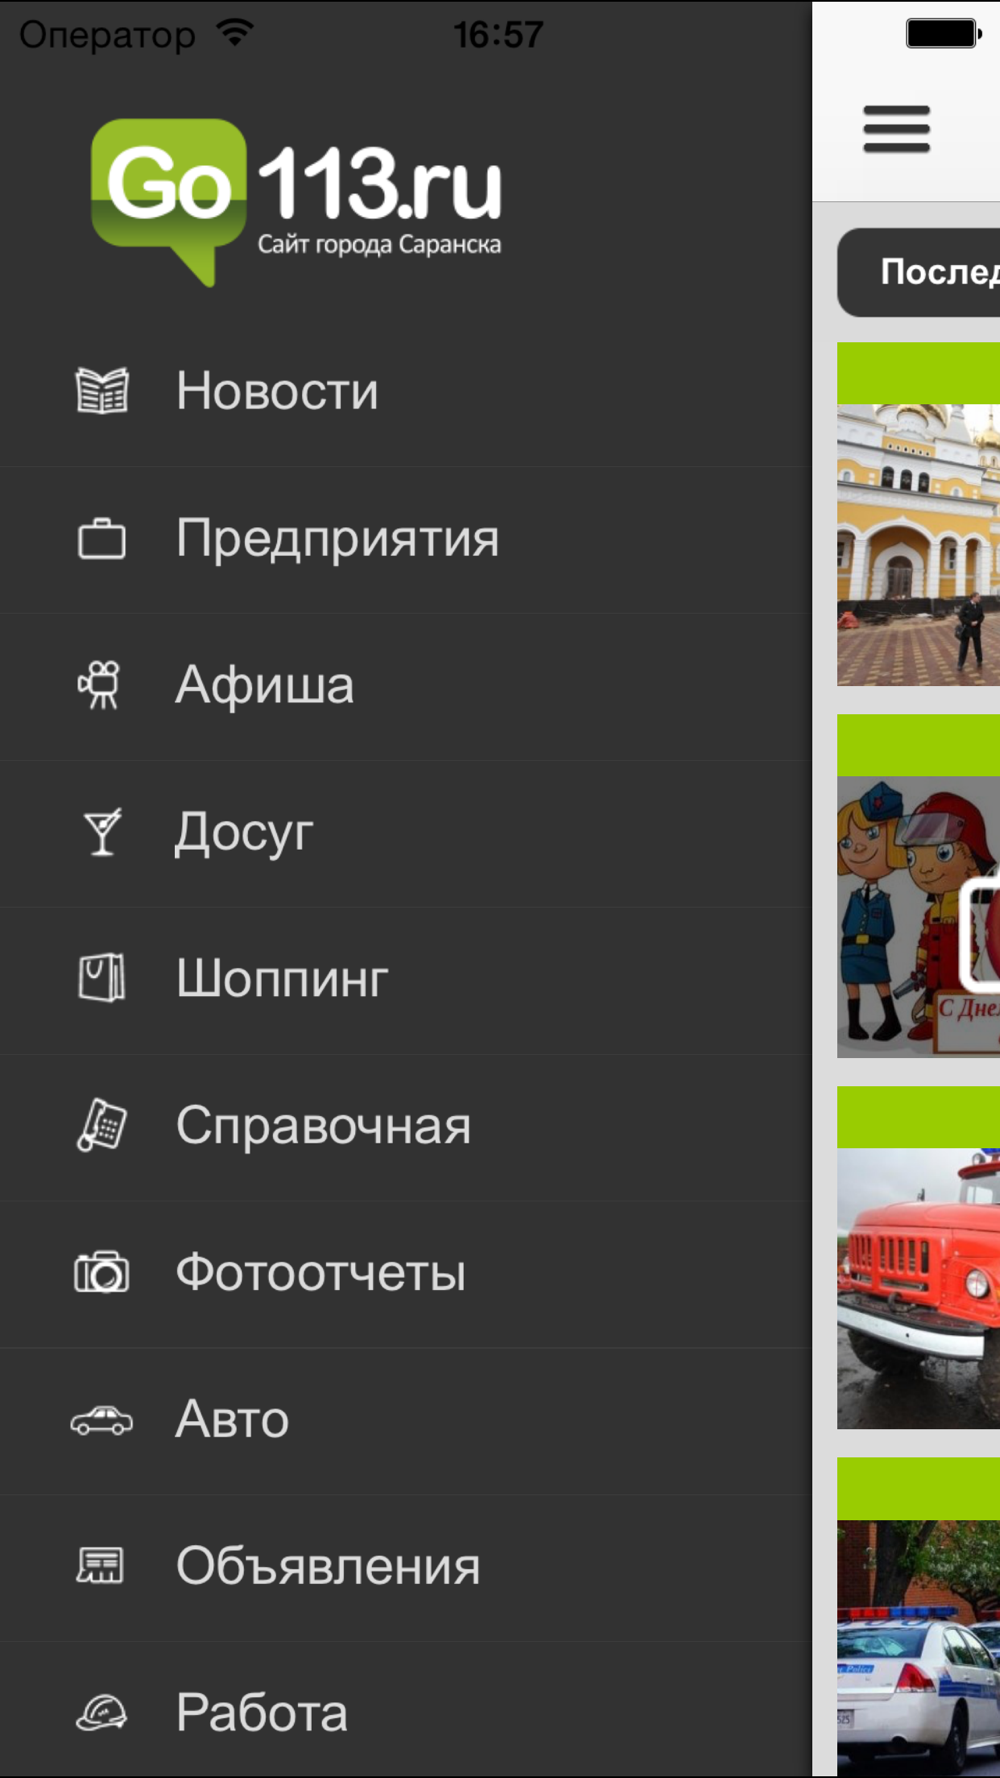Tap the film camera icon for Афиша
Image resolution: width=1000 pixels, height=1778 pixels.
coord(100,685)
